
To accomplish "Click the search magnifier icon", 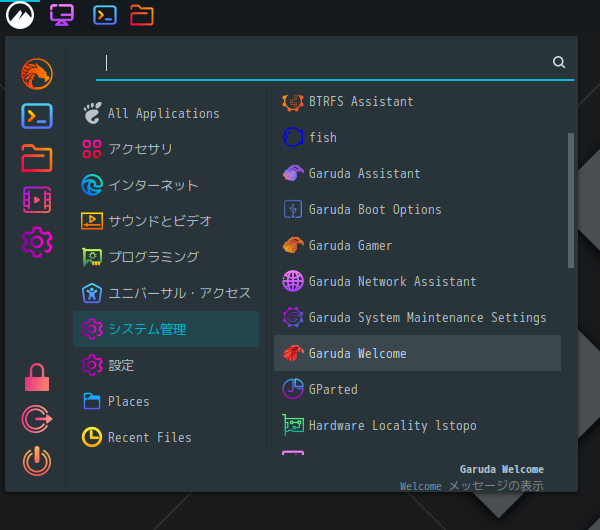I will click(x=559, y=62).
